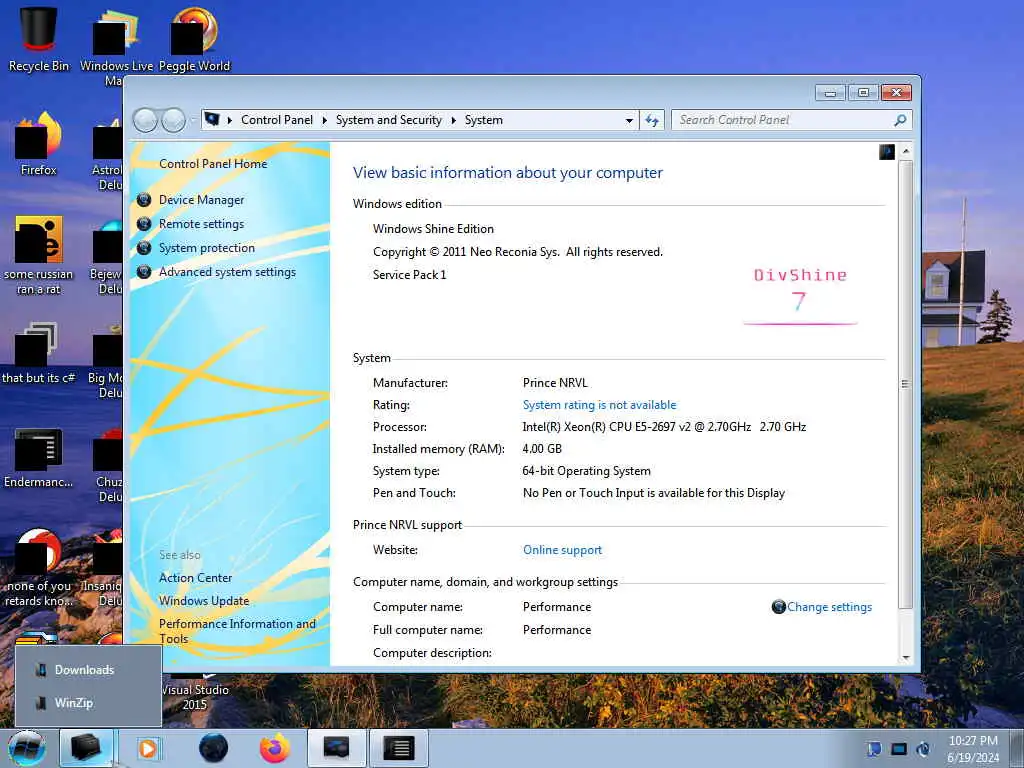Viewport: 1024px width, 768px height.
Task: Click the Full computer name value 'Performance'
Action: pos(557,630)
